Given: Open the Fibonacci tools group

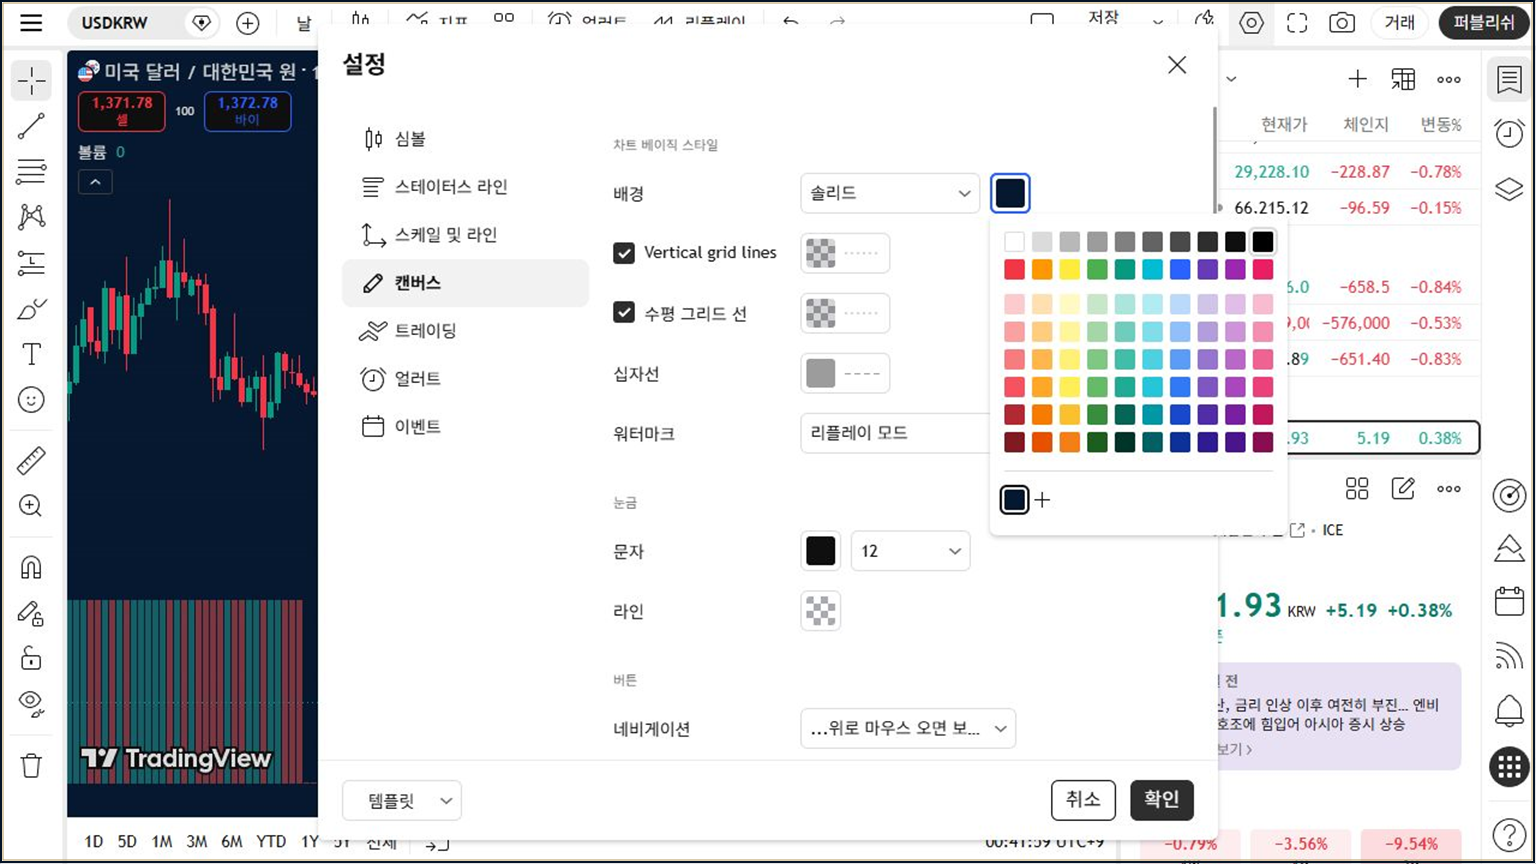Looking at the screenshot, I should pyautogui.click(x=31, y=172).
